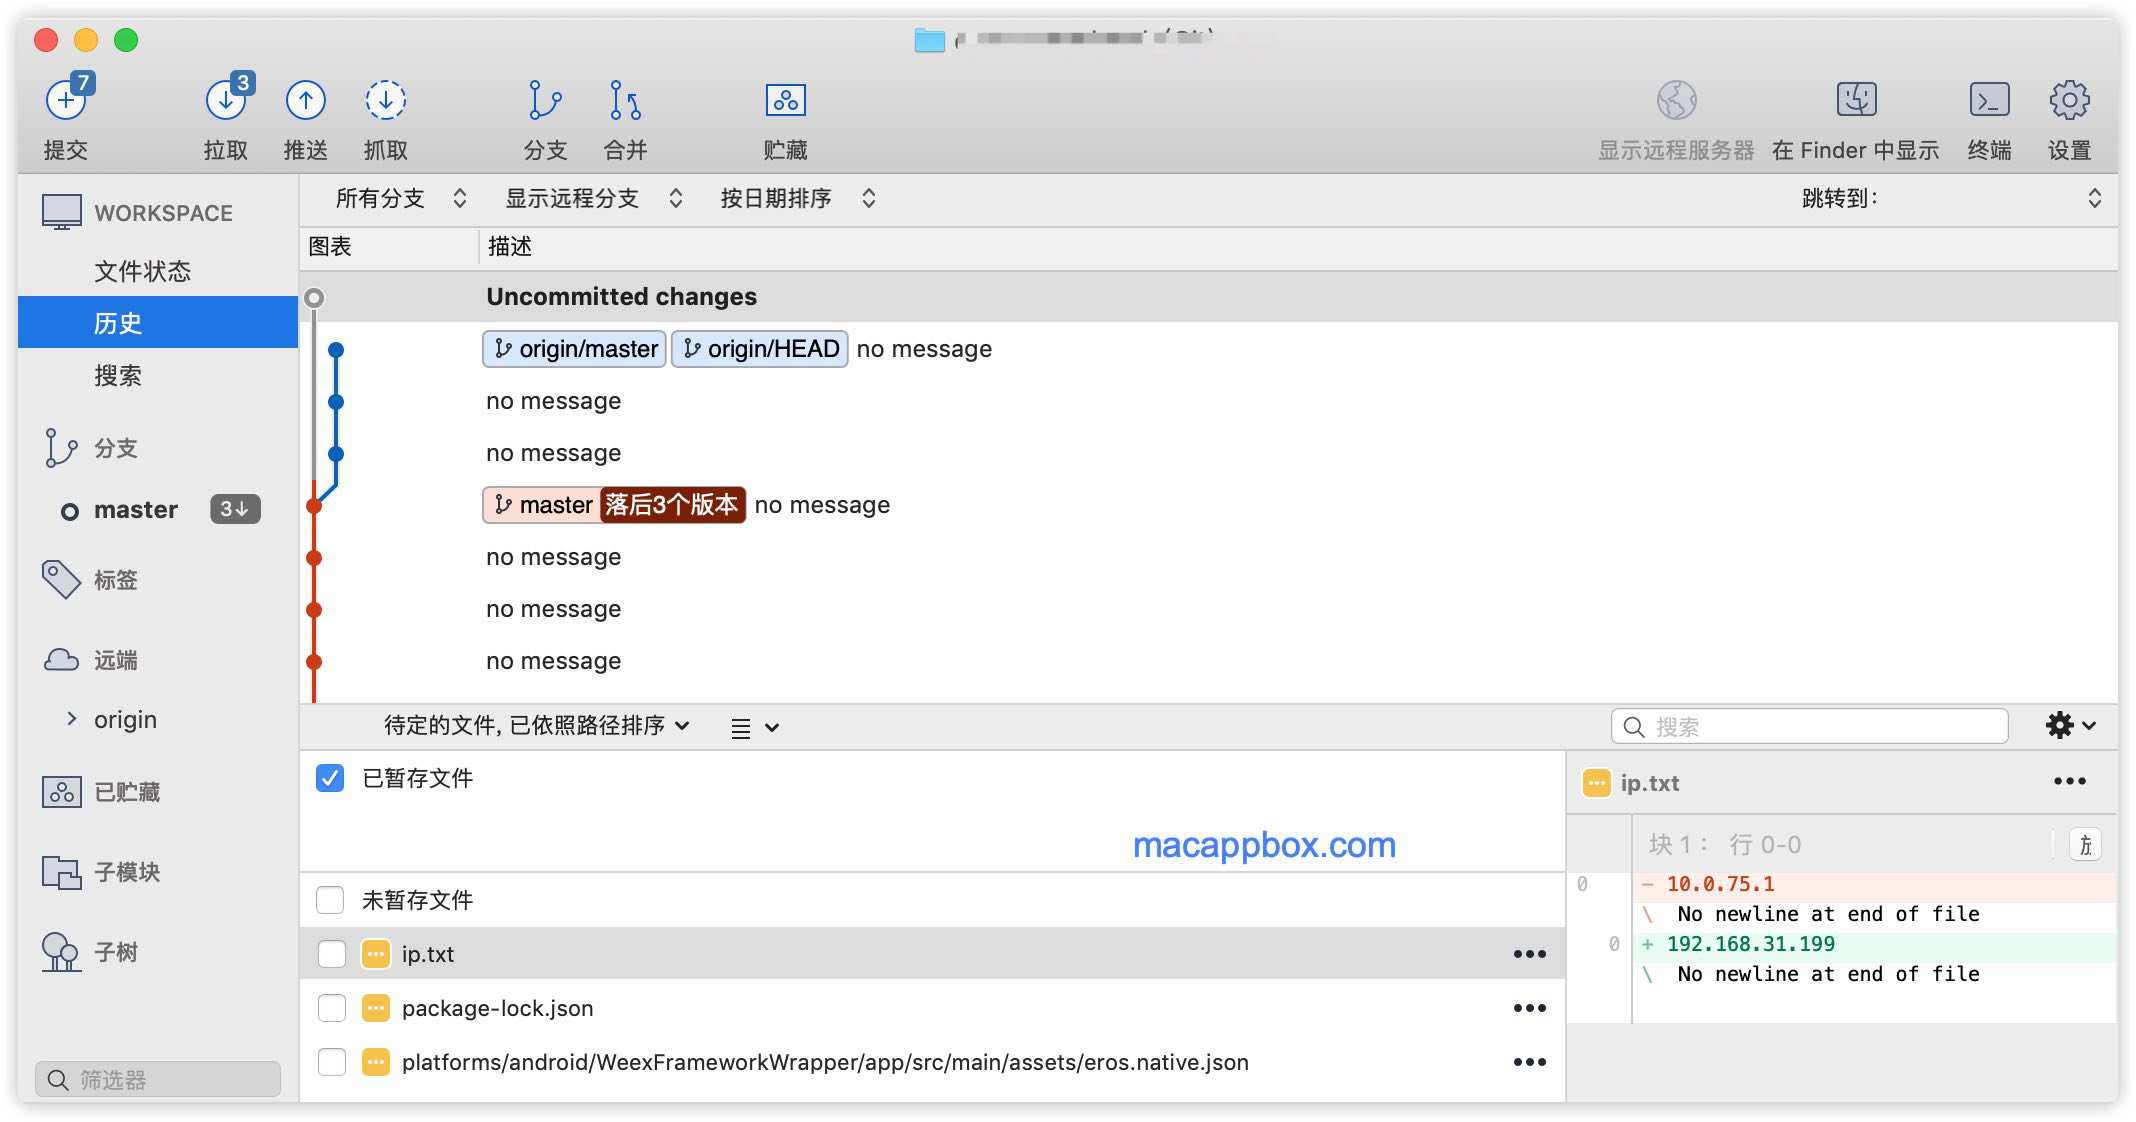Click the hunk action button beside 块 1
The image size is (2136, 1122).
pos(2085,845)
